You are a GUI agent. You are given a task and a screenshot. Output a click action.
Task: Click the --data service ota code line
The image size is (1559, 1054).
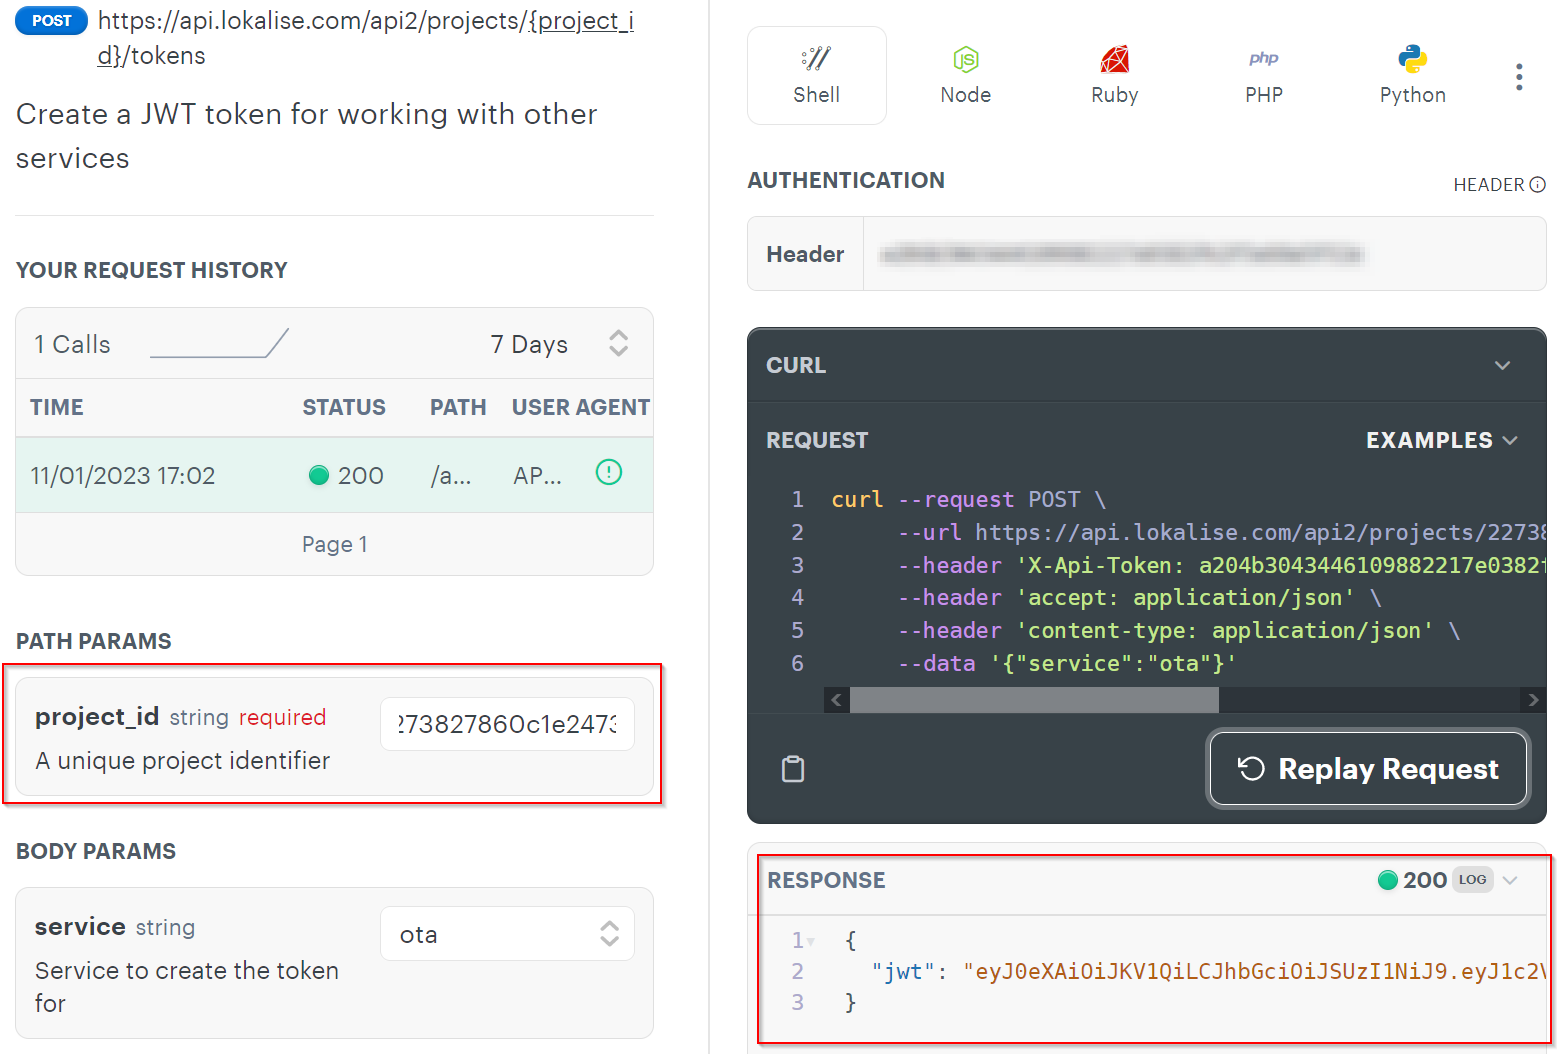pos(1067,663)
